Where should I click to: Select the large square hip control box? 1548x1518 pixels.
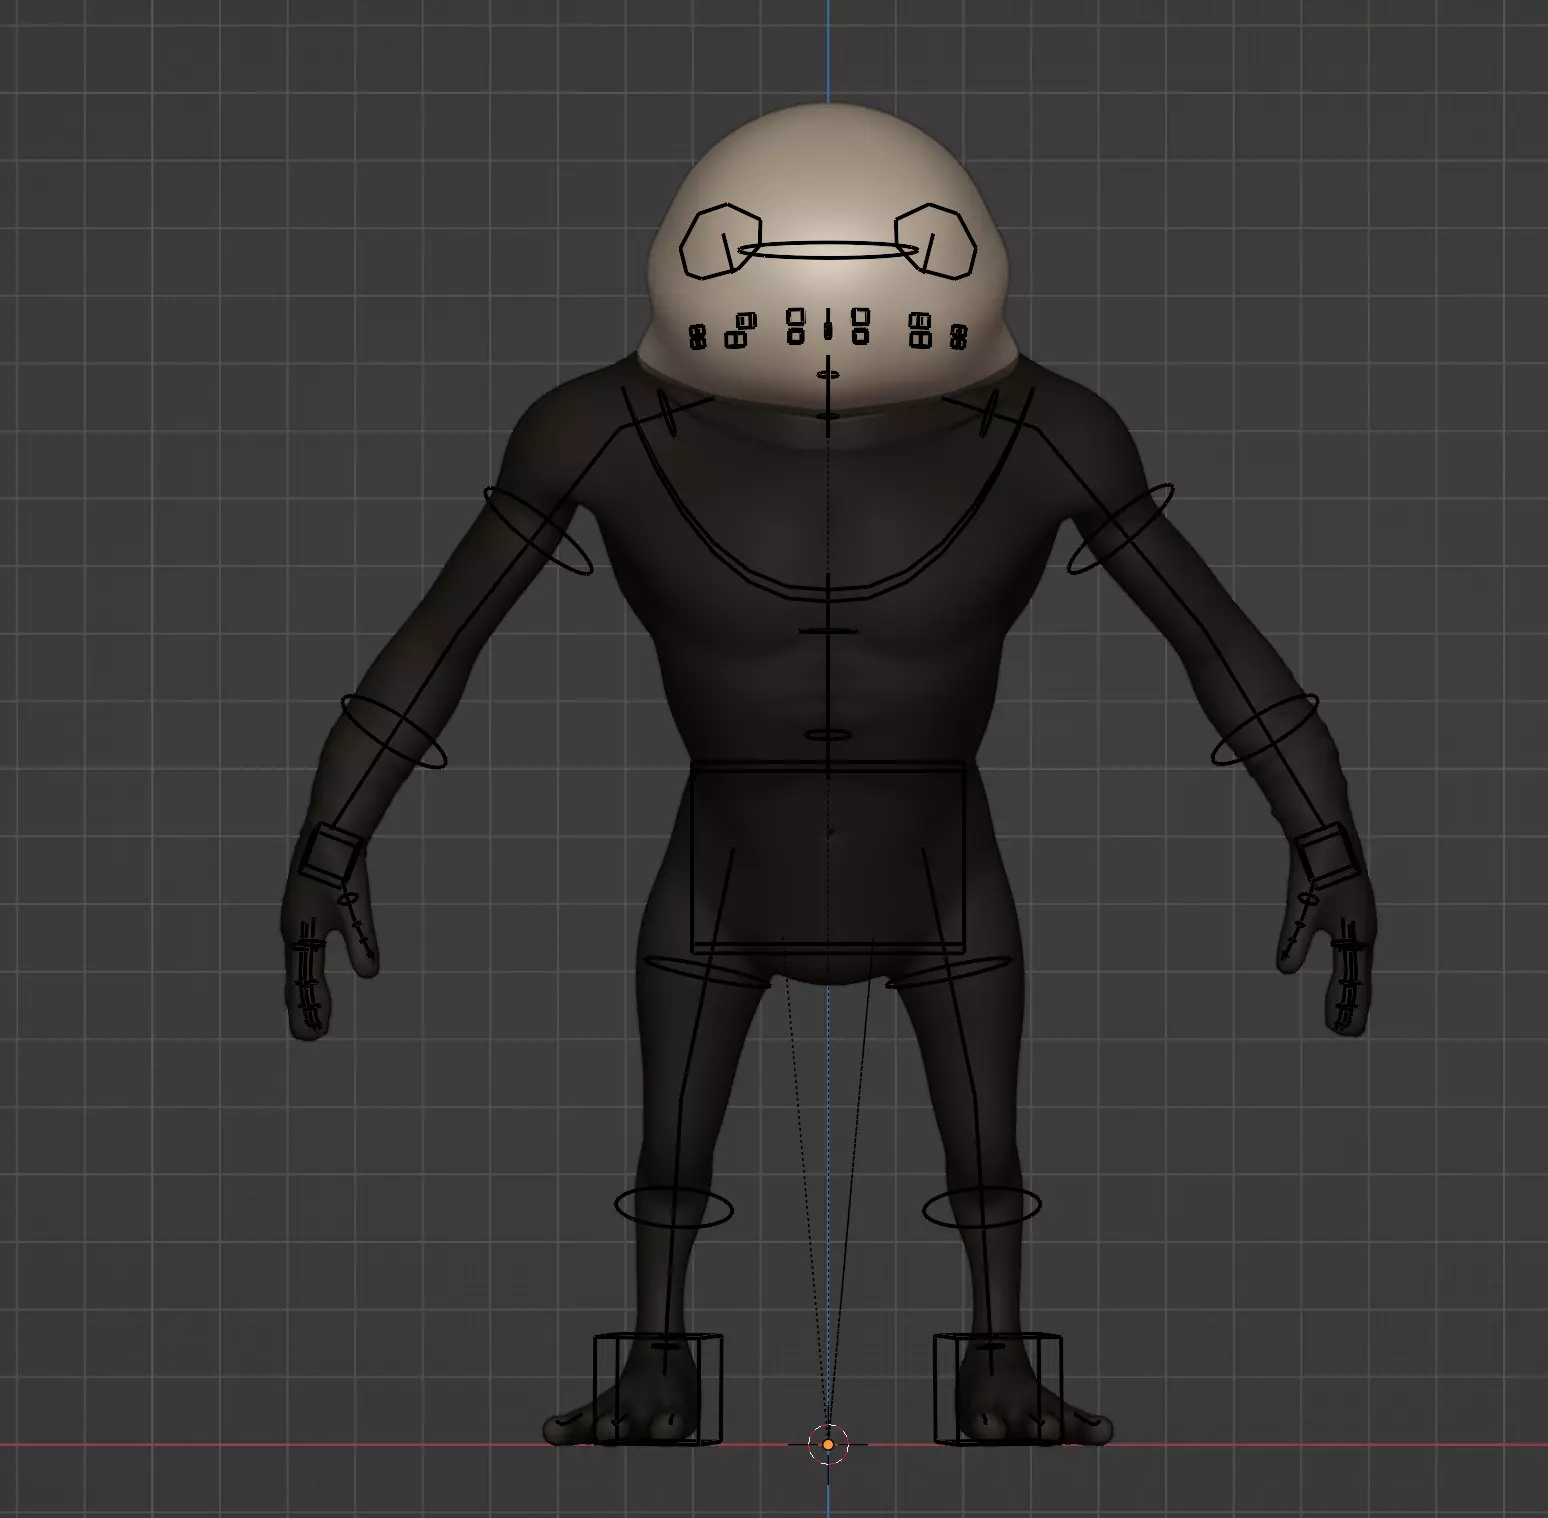coord(828,857)
